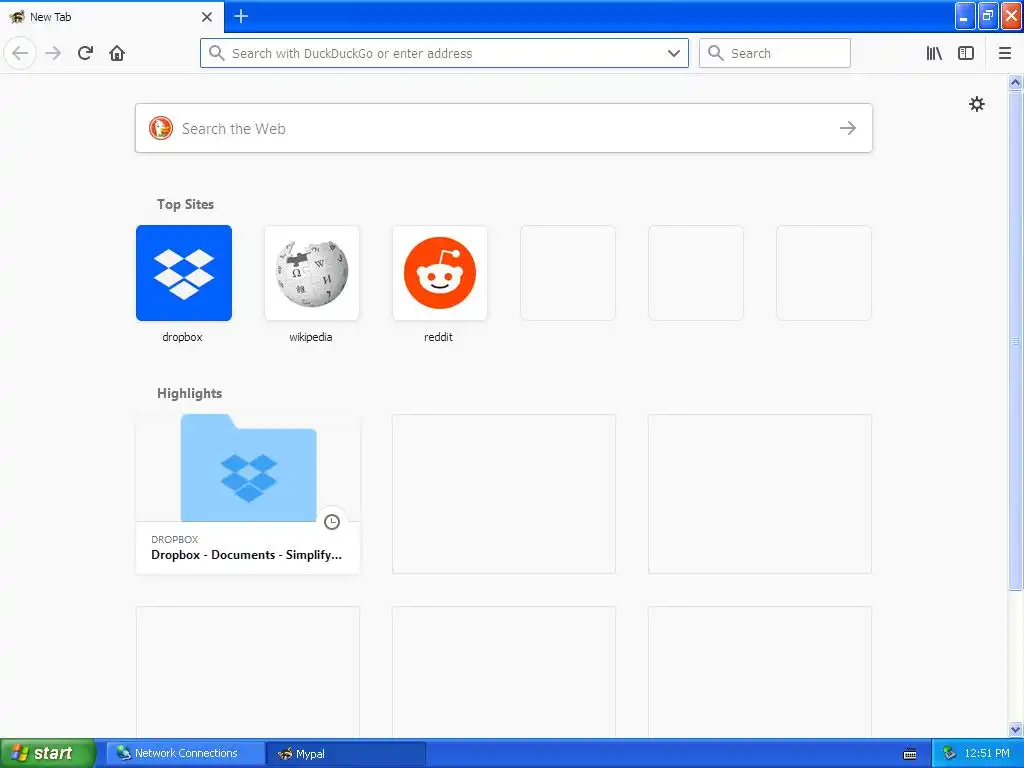Click the vertical scrollbar thumb
This screenshot has height=768, width=1024.
pos(1015,340)
